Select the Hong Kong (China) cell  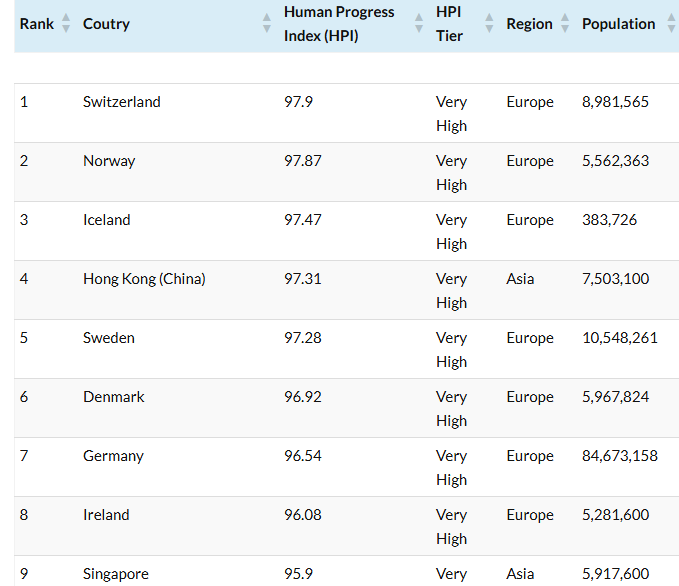tap(144, 279)
